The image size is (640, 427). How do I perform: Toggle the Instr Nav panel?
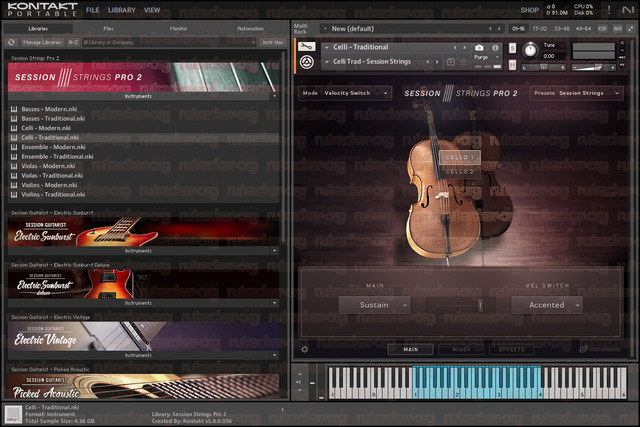coord(273,42)
